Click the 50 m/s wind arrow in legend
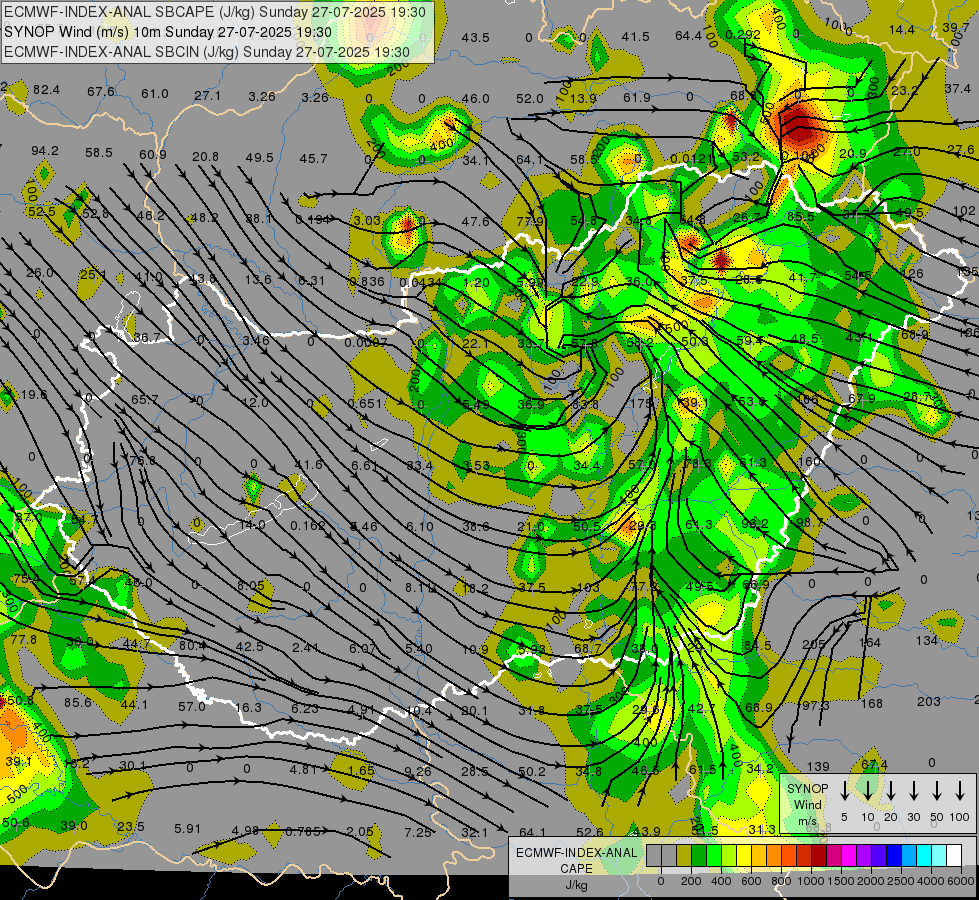 point(937,791)
